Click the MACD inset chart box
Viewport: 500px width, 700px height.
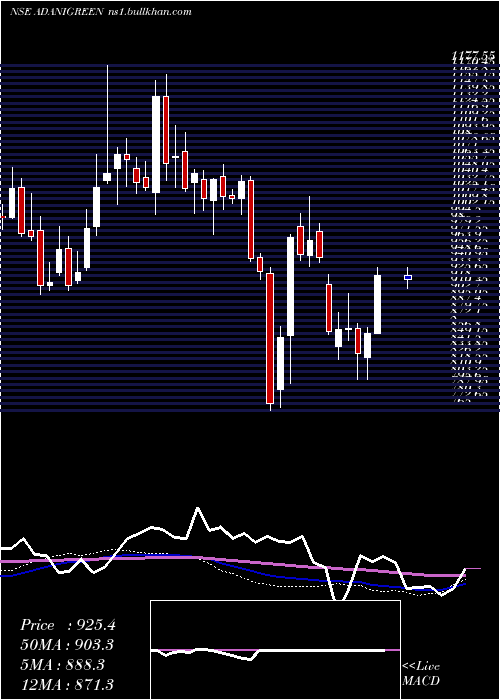pyautogui.click(x=275, y=650)
